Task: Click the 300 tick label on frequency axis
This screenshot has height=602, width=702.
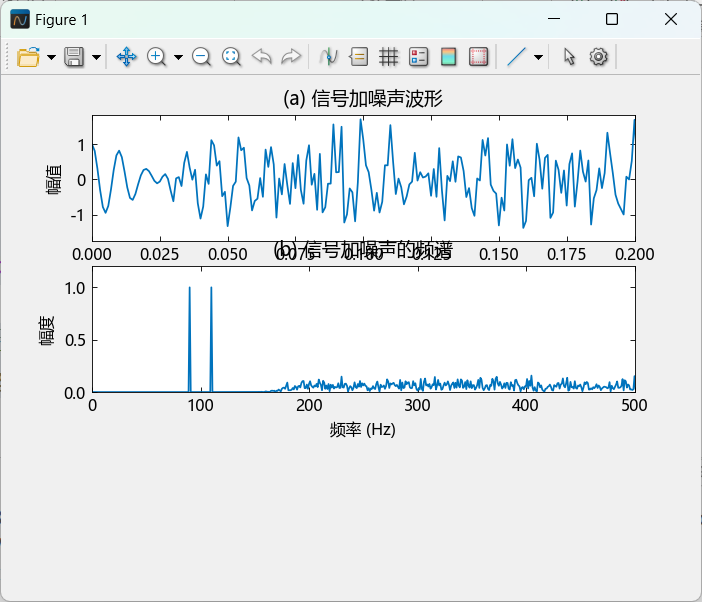Action: 417,406
